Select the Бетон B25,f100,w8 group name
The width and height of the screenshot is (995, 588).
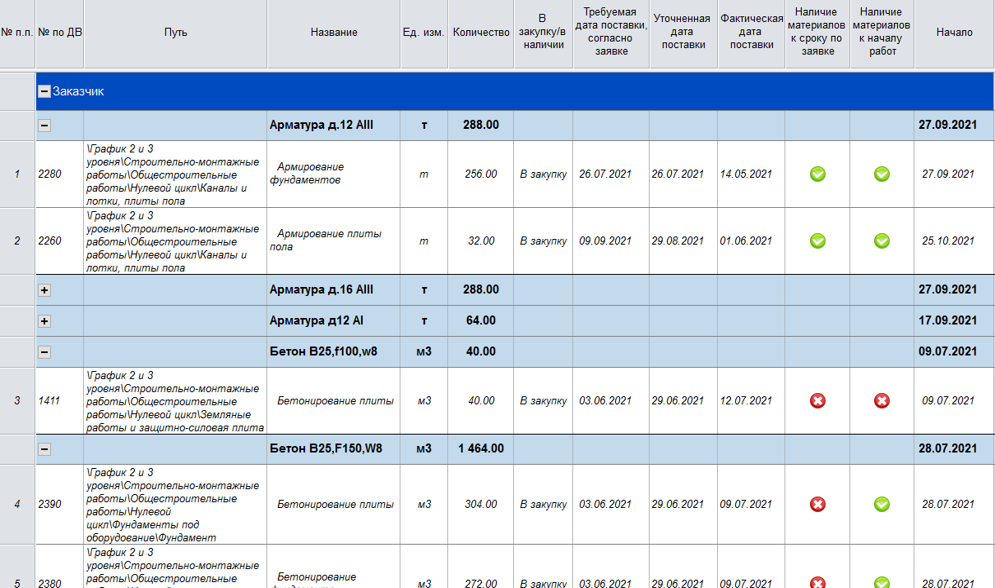tap(324, 352)
